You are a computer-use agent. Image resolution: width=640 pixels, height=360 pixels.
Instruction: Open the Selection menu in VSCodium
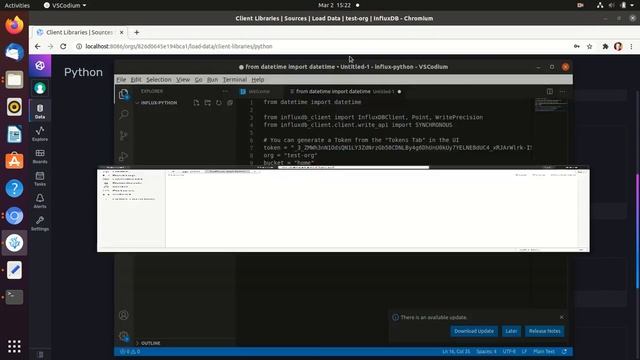click(x=159, y=80)
